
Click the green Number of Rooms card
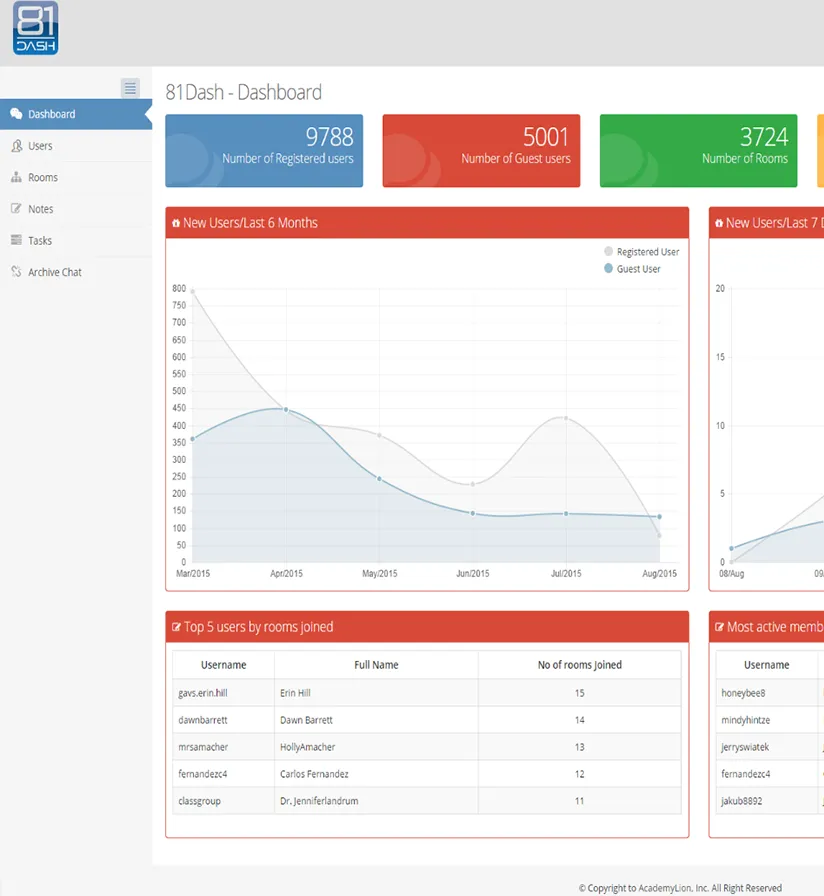pyautogui.click(x=698, y=150)
